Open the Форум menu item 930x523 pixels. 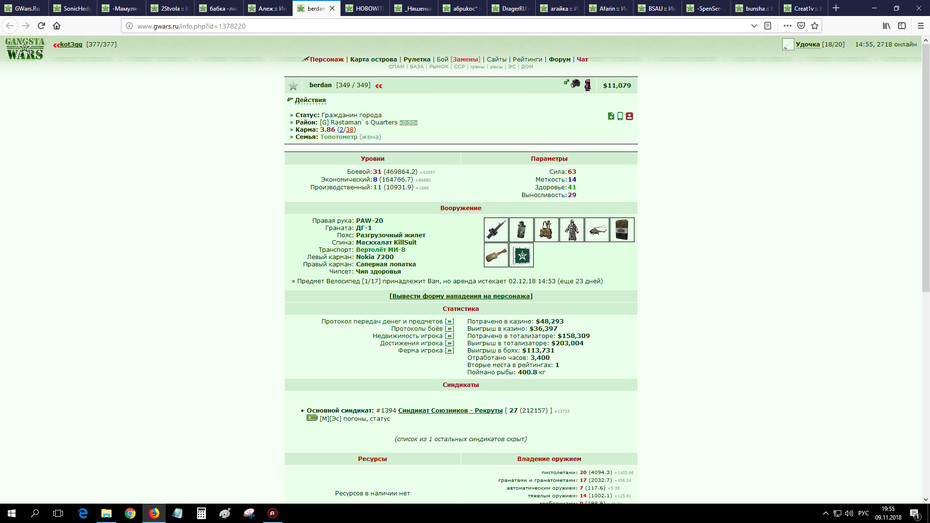click(x=559, y=59)
